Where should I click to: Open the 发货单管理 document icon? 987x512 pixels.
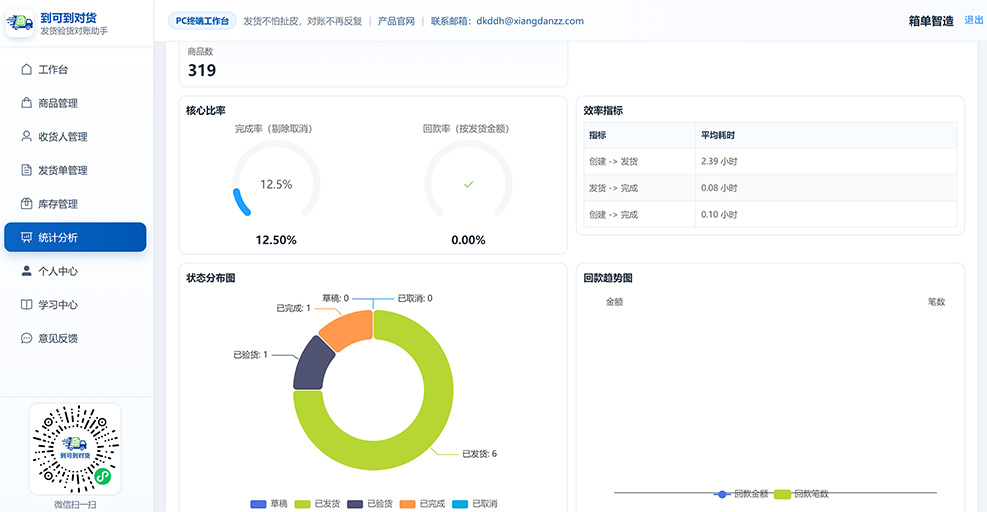(x=26, y=170)
